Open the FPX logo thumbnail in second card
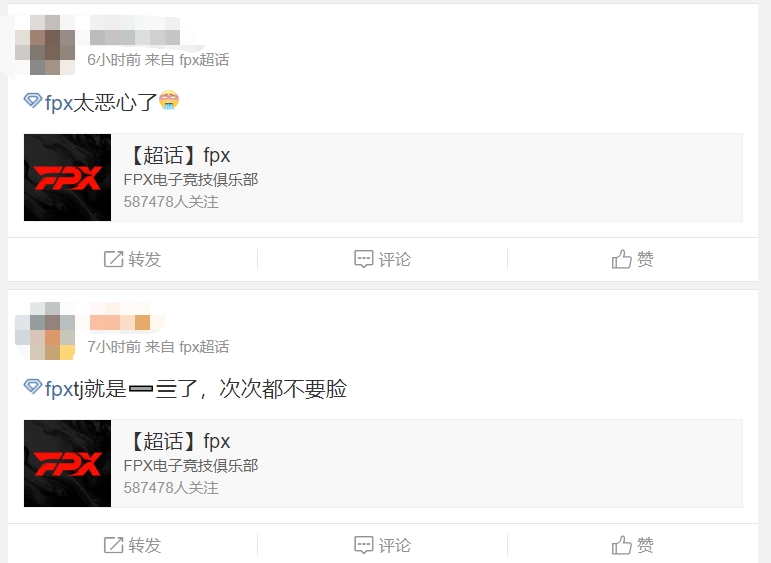The height and width of the screenshot is (563, 771). point(67,464)
